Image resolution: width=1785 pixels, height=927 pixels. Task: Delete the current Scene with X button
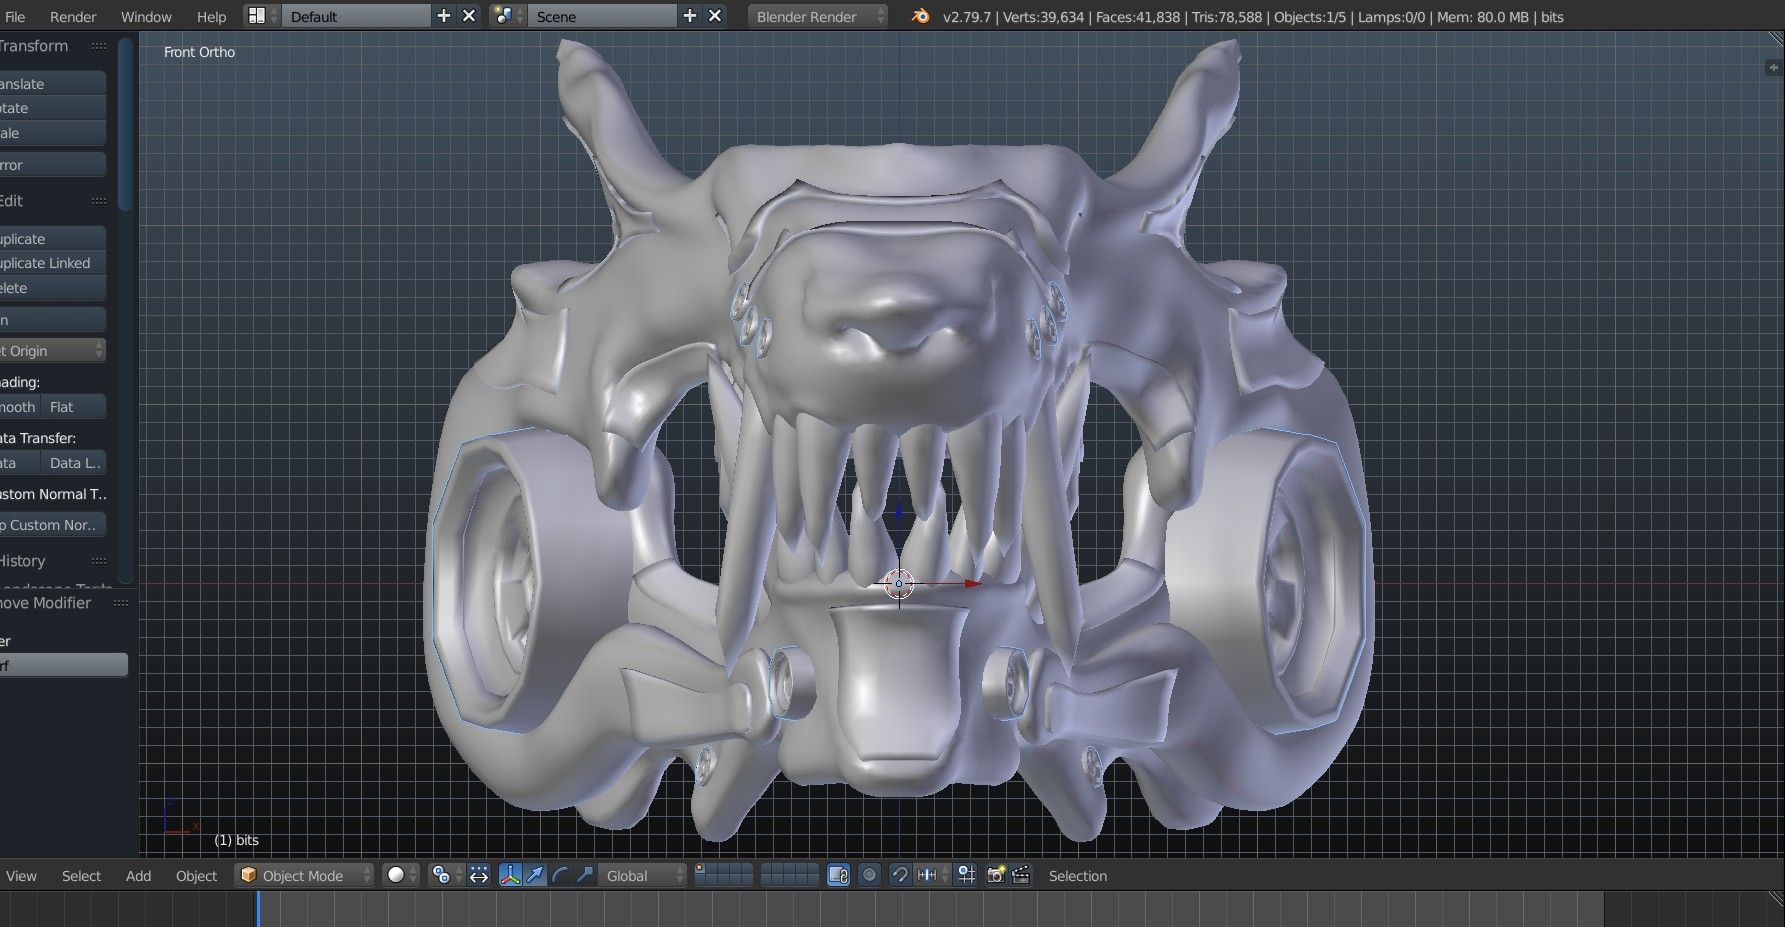(x=714, y=16)
